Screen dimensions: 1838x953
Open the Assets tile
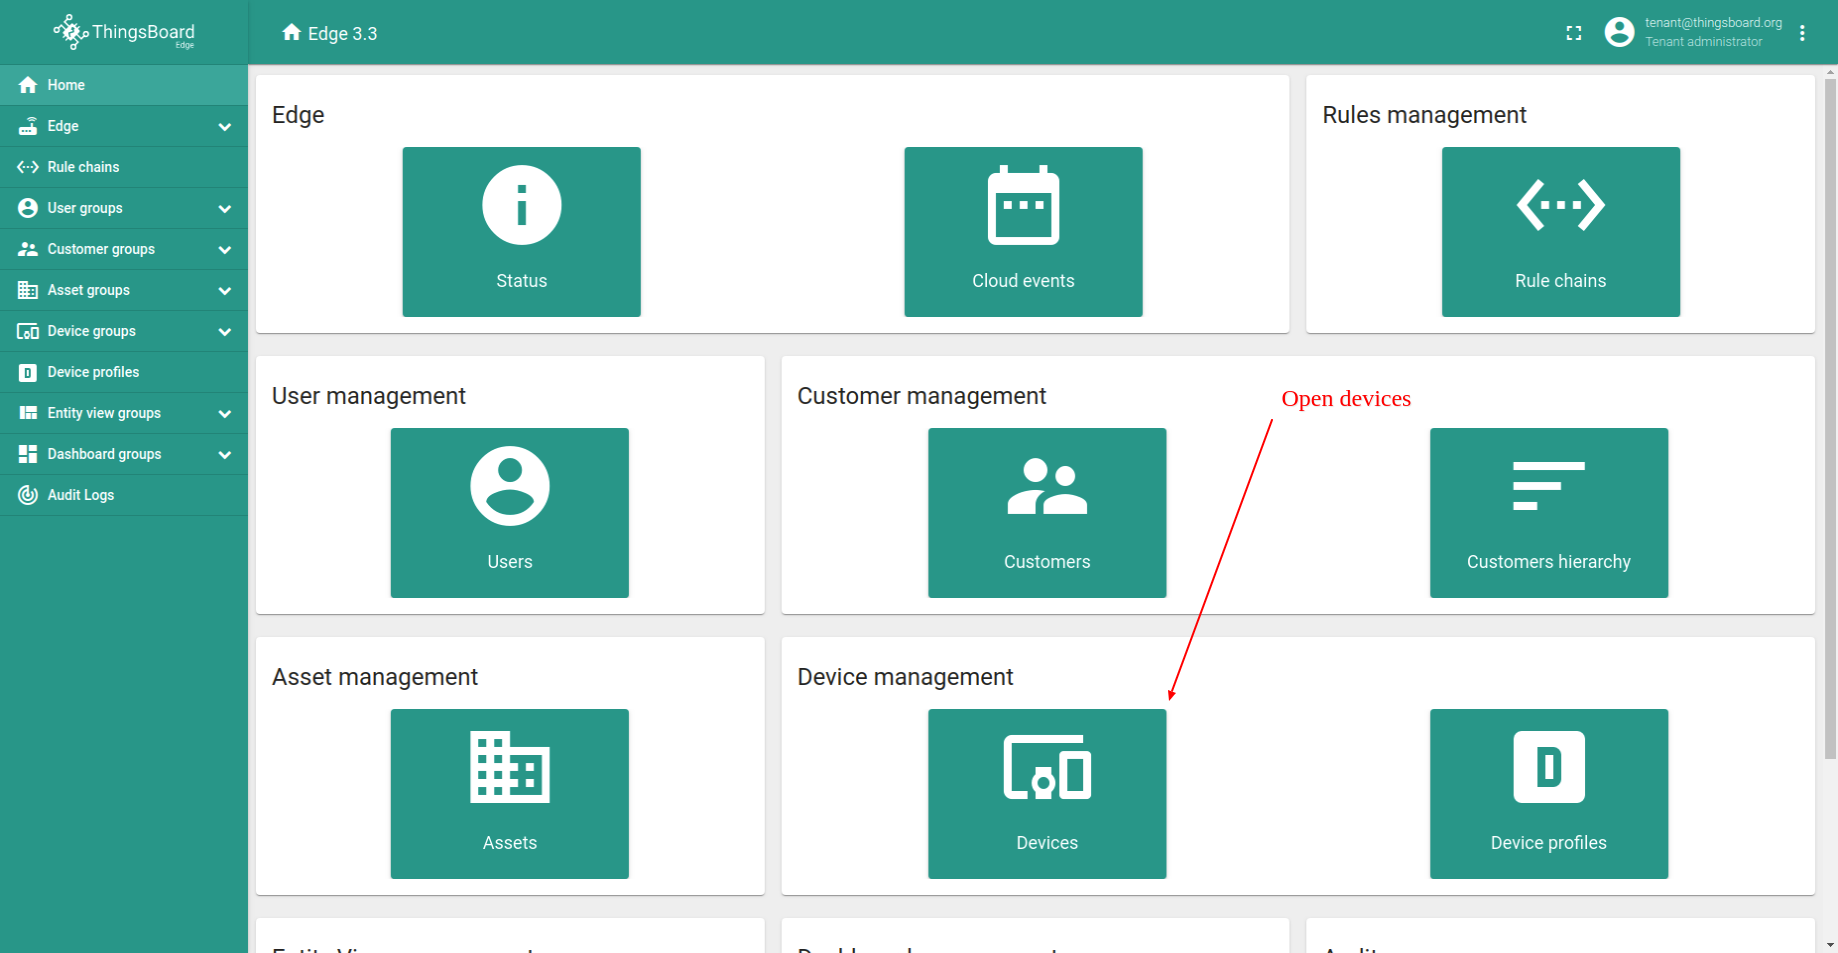pyautogui.click(x=509, y=794)
